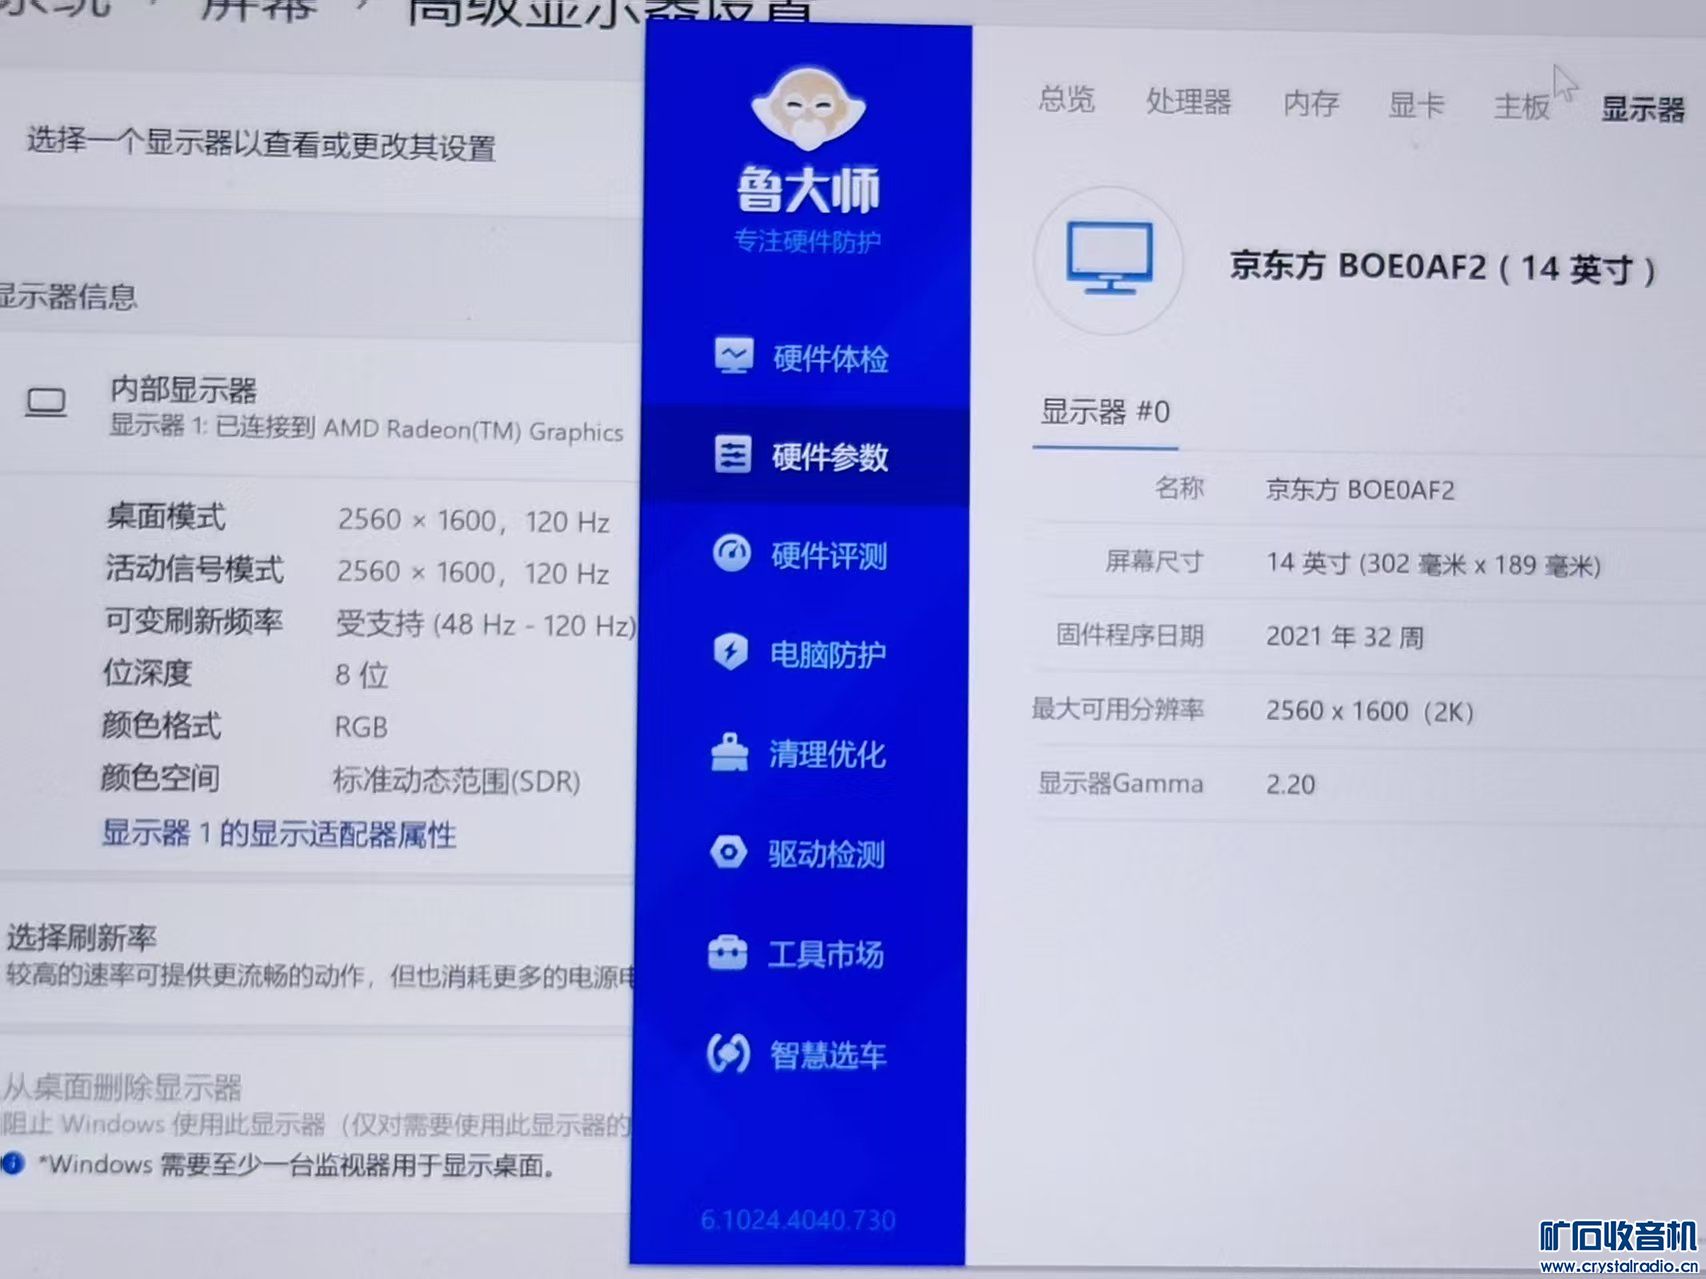Click the 硬件评测 gauge icon
The image size is (1706, 1279).
pos(732,553)
